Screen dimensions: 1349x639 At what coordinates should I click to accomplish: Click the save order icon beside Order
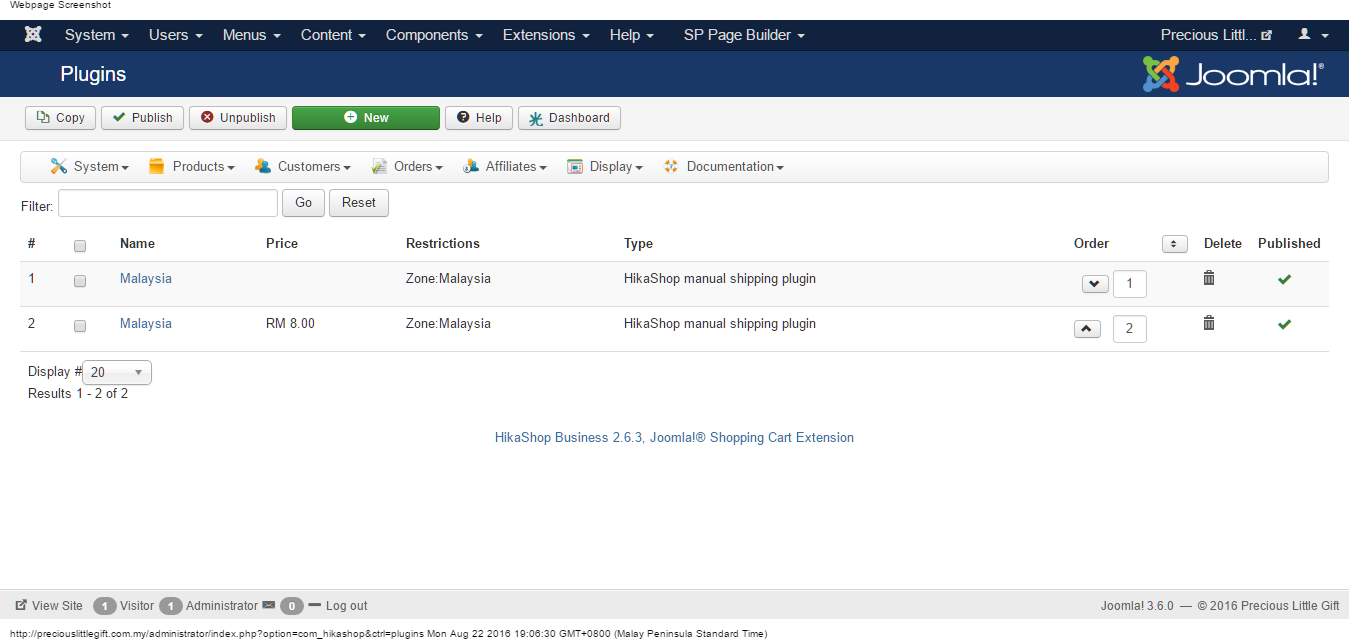point(1174,244)
